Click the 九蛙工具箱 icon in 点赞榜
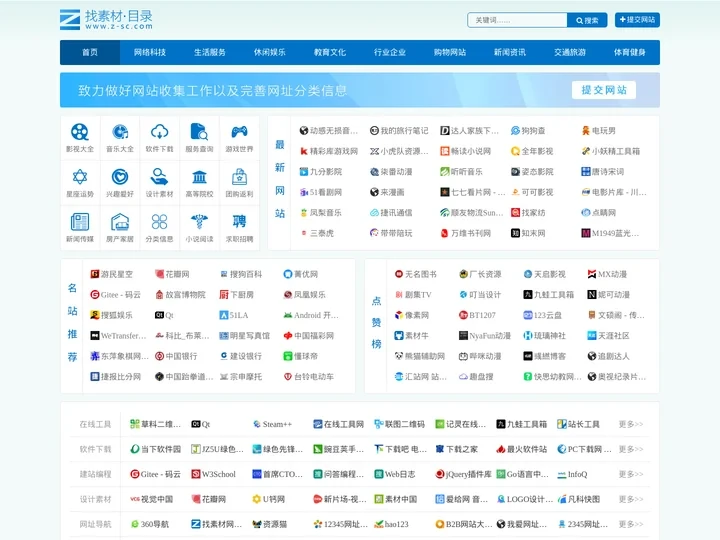Screen dimensions: 720x540 coord(528,295)
